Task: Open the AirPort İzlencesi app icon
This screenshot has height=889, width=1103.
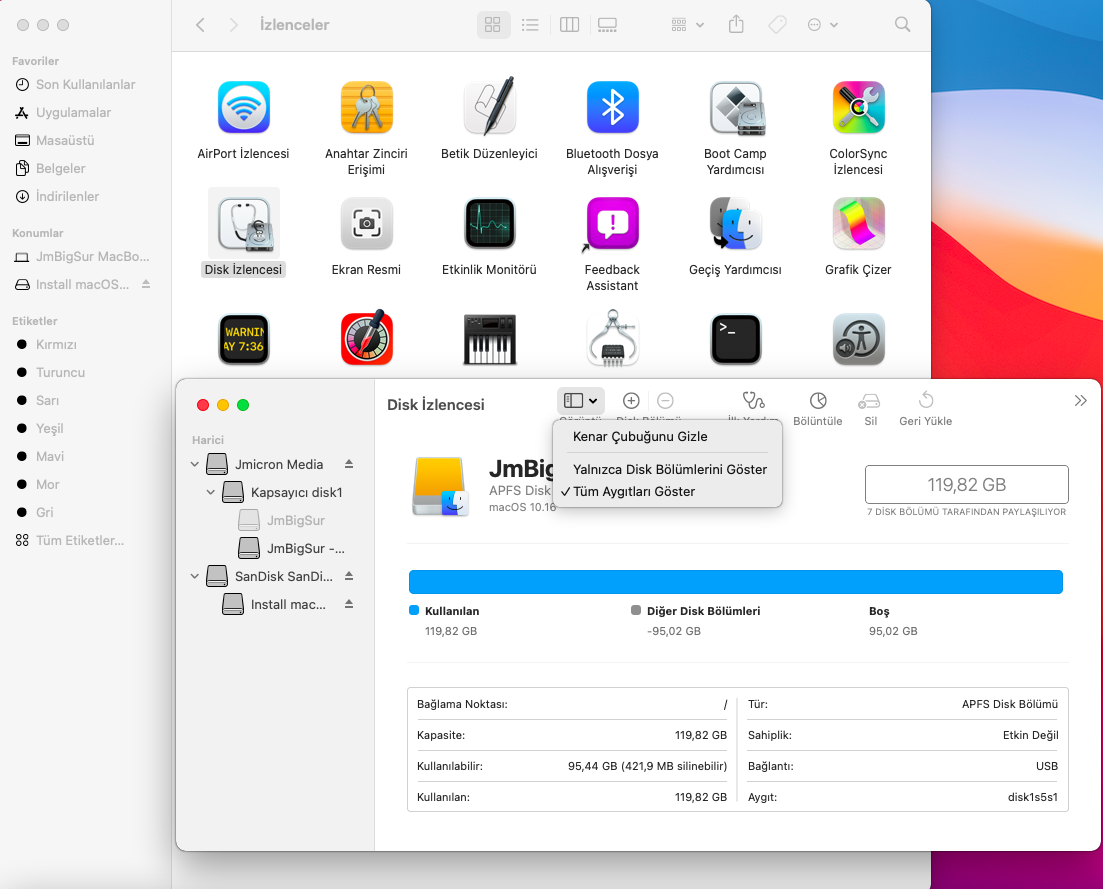Action: [x=243, y=108]
